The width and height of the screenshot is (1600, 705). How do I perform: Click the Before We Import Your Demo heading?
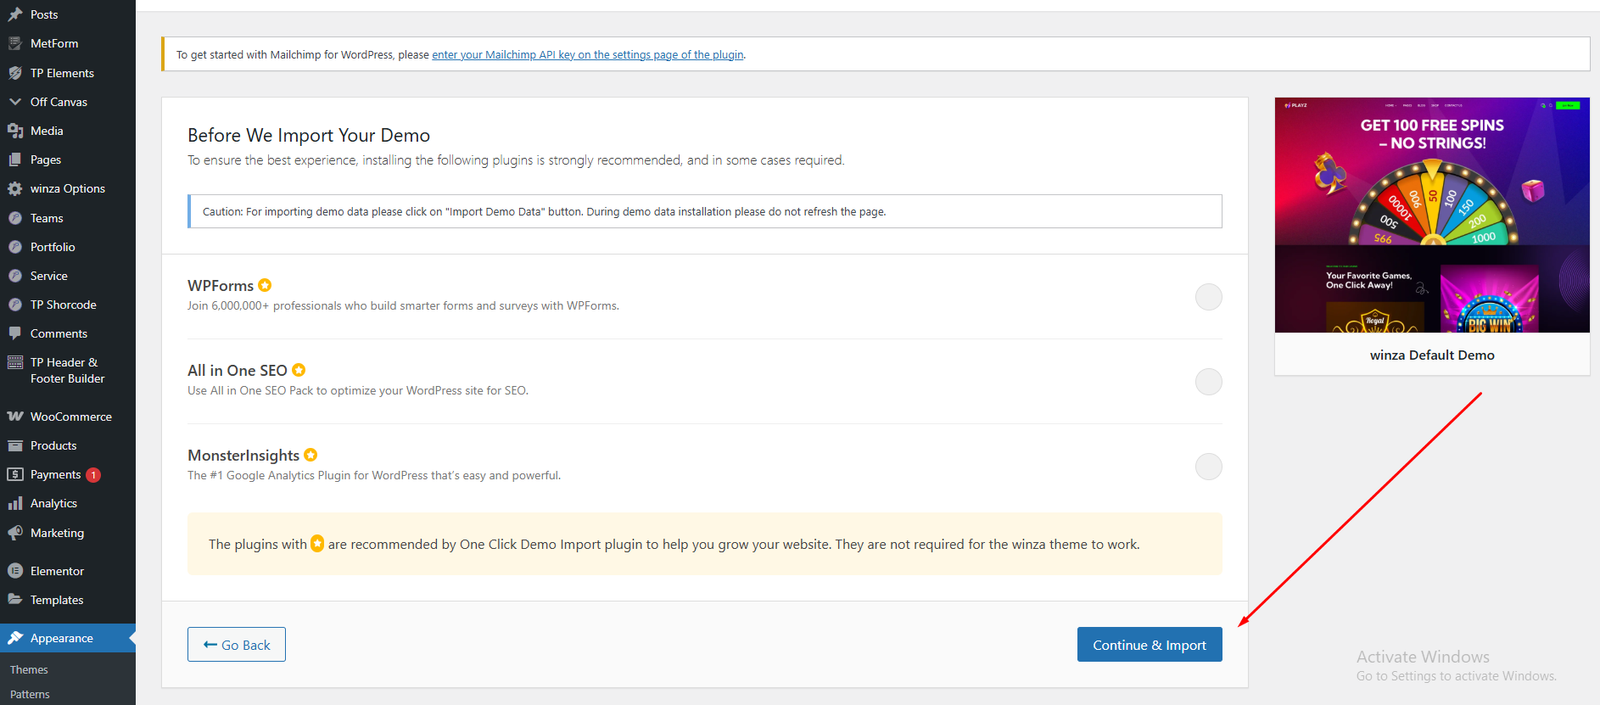pos(309,135)
